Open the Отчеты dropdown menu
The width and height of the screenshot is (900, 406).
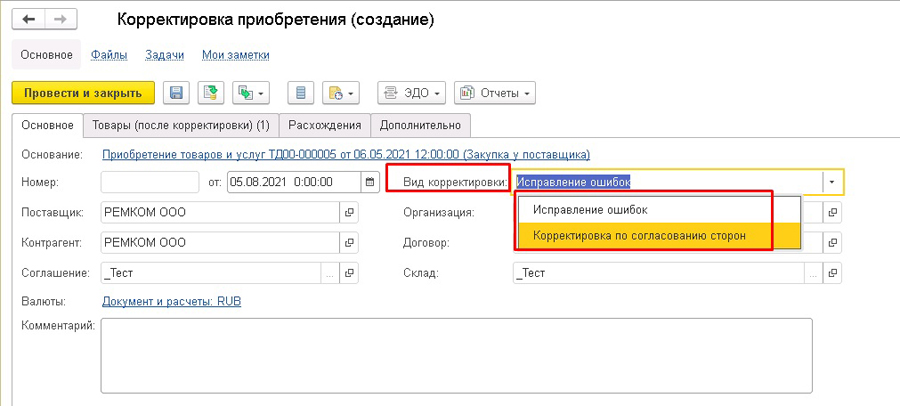(x=495, y=93)
